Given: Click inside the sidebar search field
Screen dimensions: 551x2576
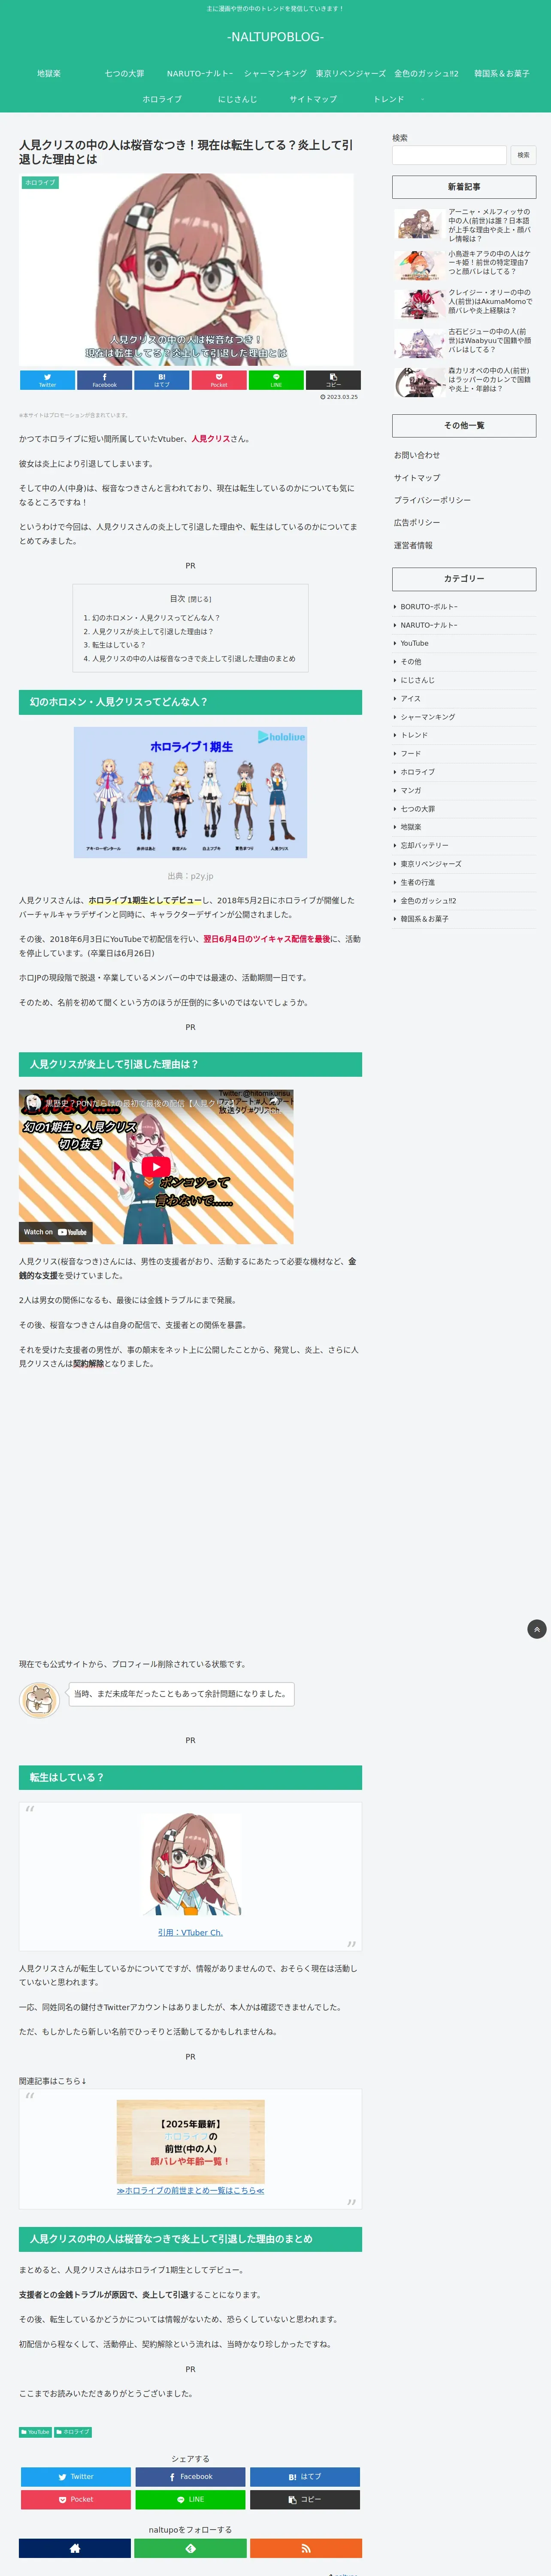Looking at the screenshot, I should tap(449, 155).
